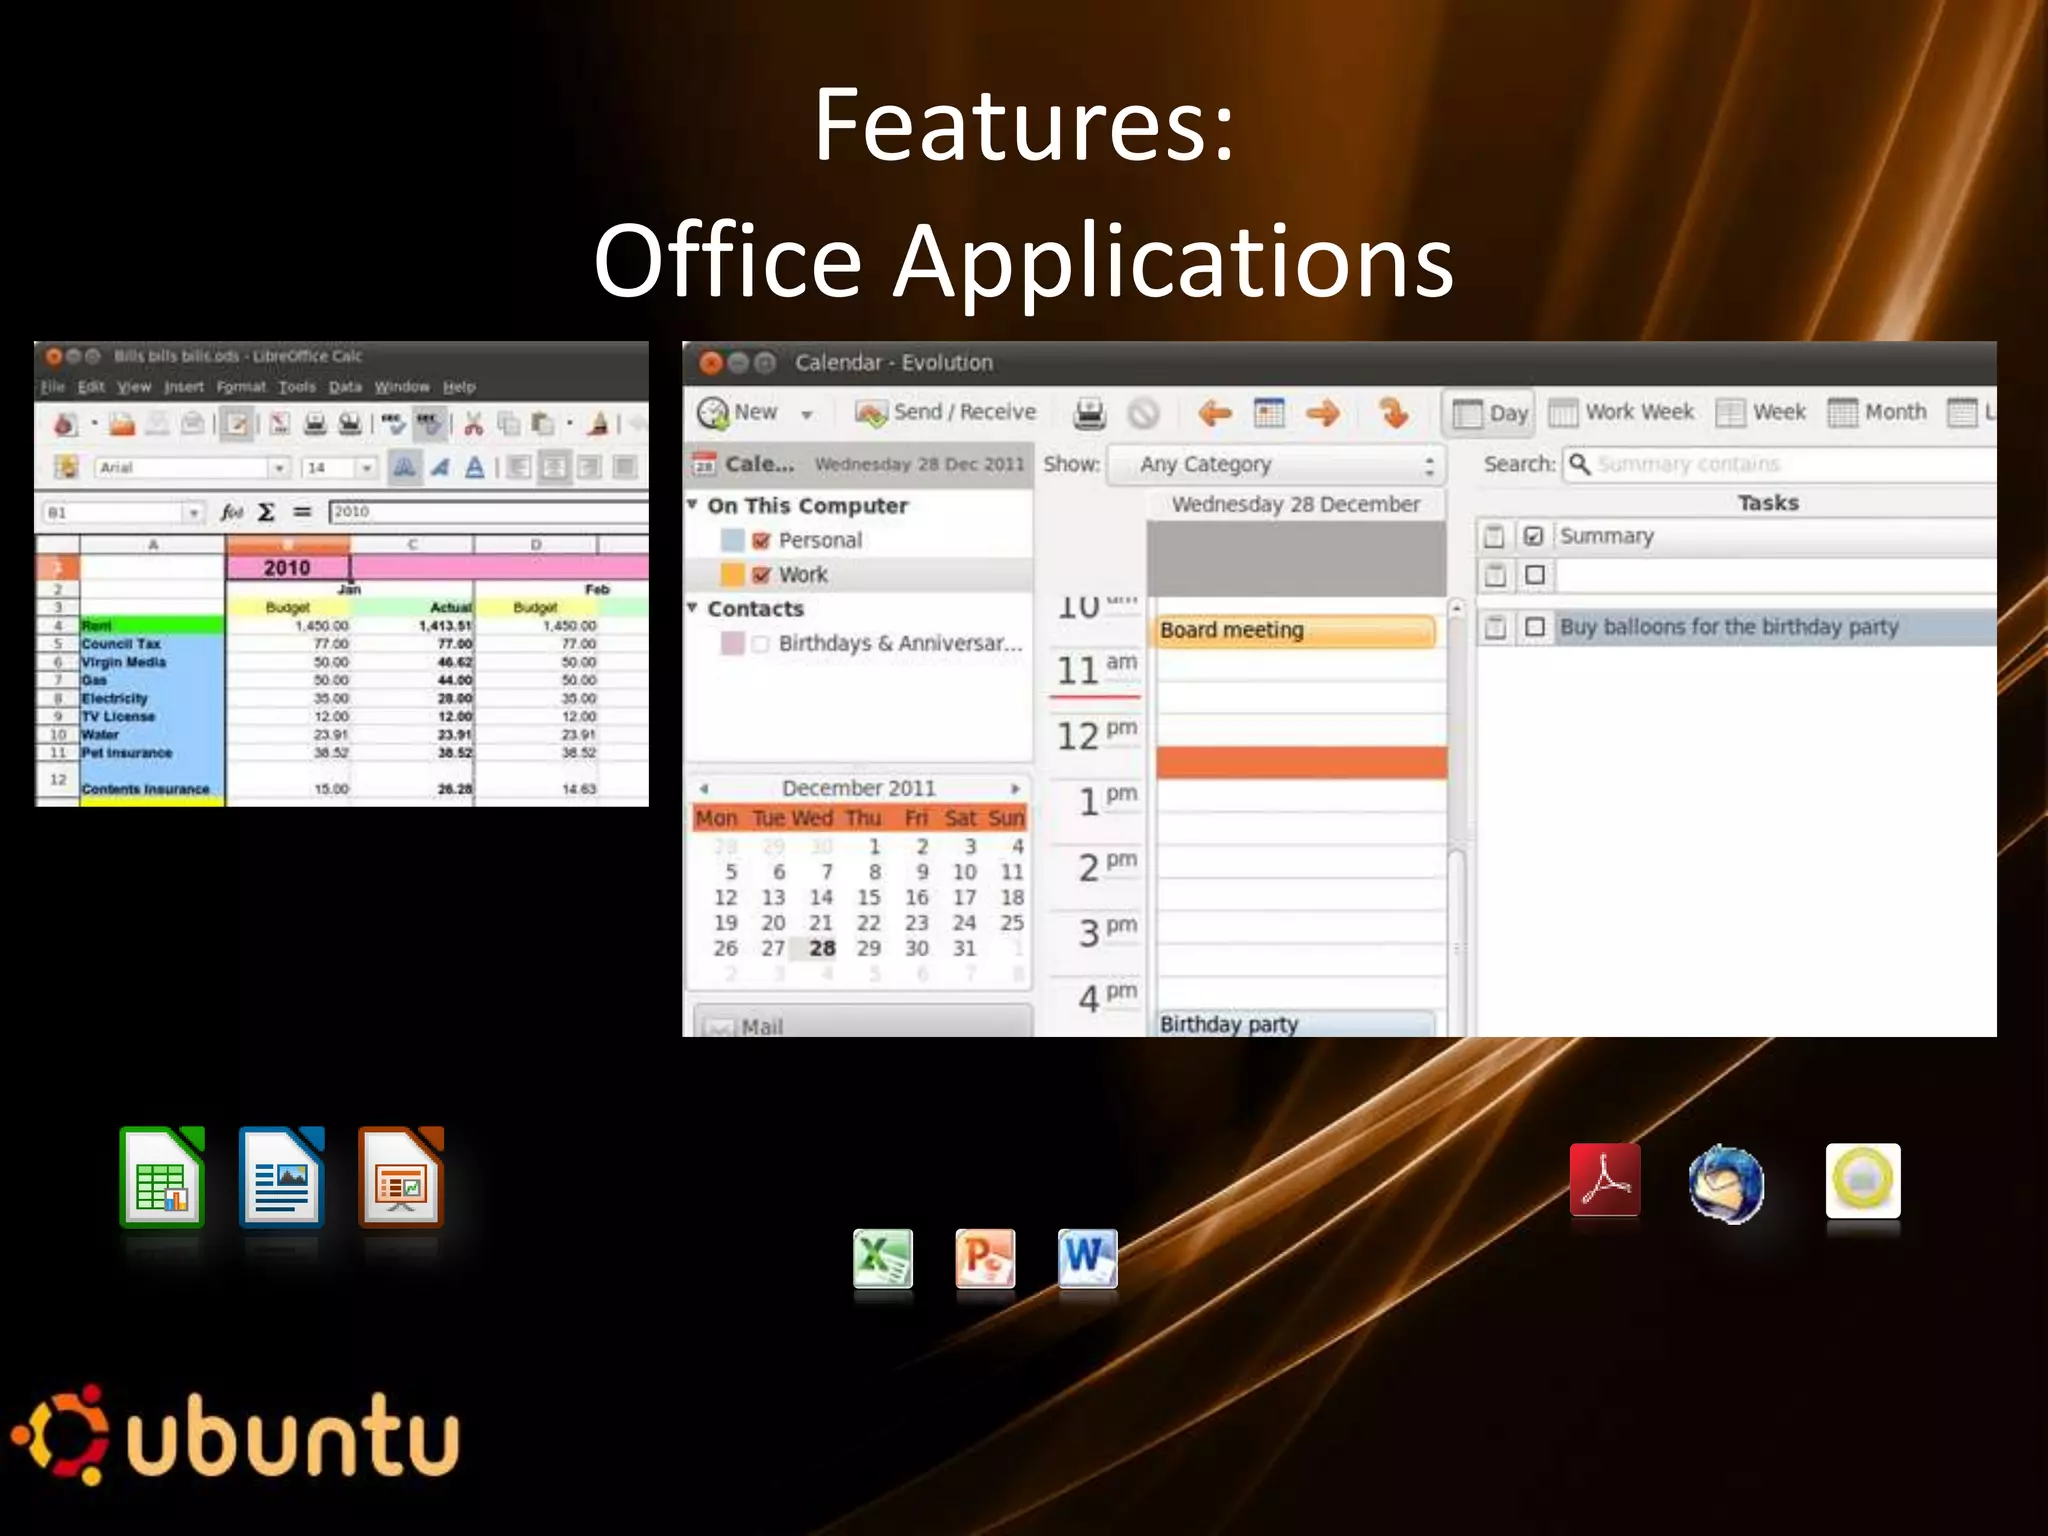Screen dimensions: 2048x1536
Task: Go to previous month in mini calendar
Action: click(x=703, y=789)
